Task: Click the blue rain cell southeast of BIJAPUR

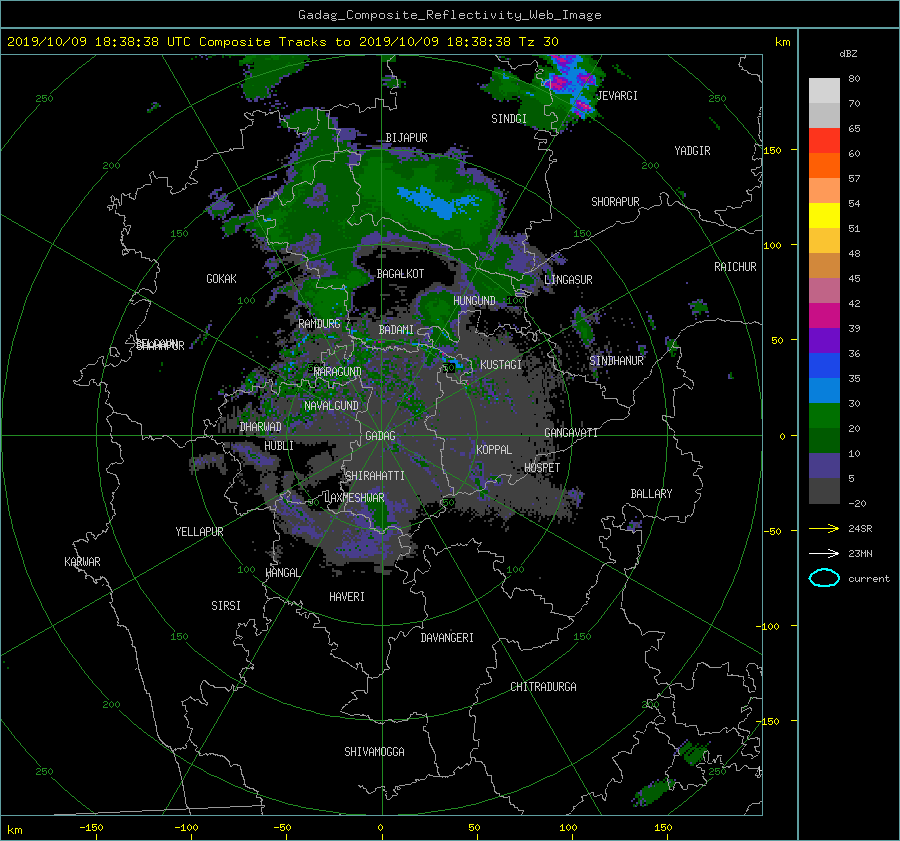Action: [x=439, y=201]
